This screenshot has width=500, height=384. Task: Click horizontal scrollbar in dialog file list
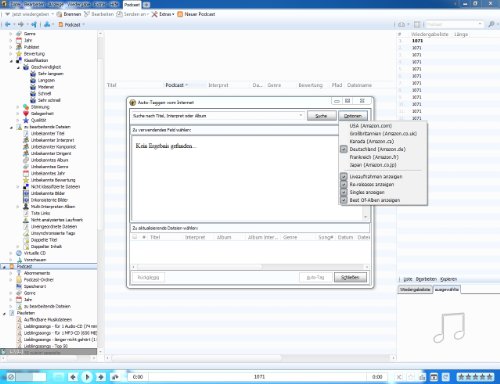[250, 267]
